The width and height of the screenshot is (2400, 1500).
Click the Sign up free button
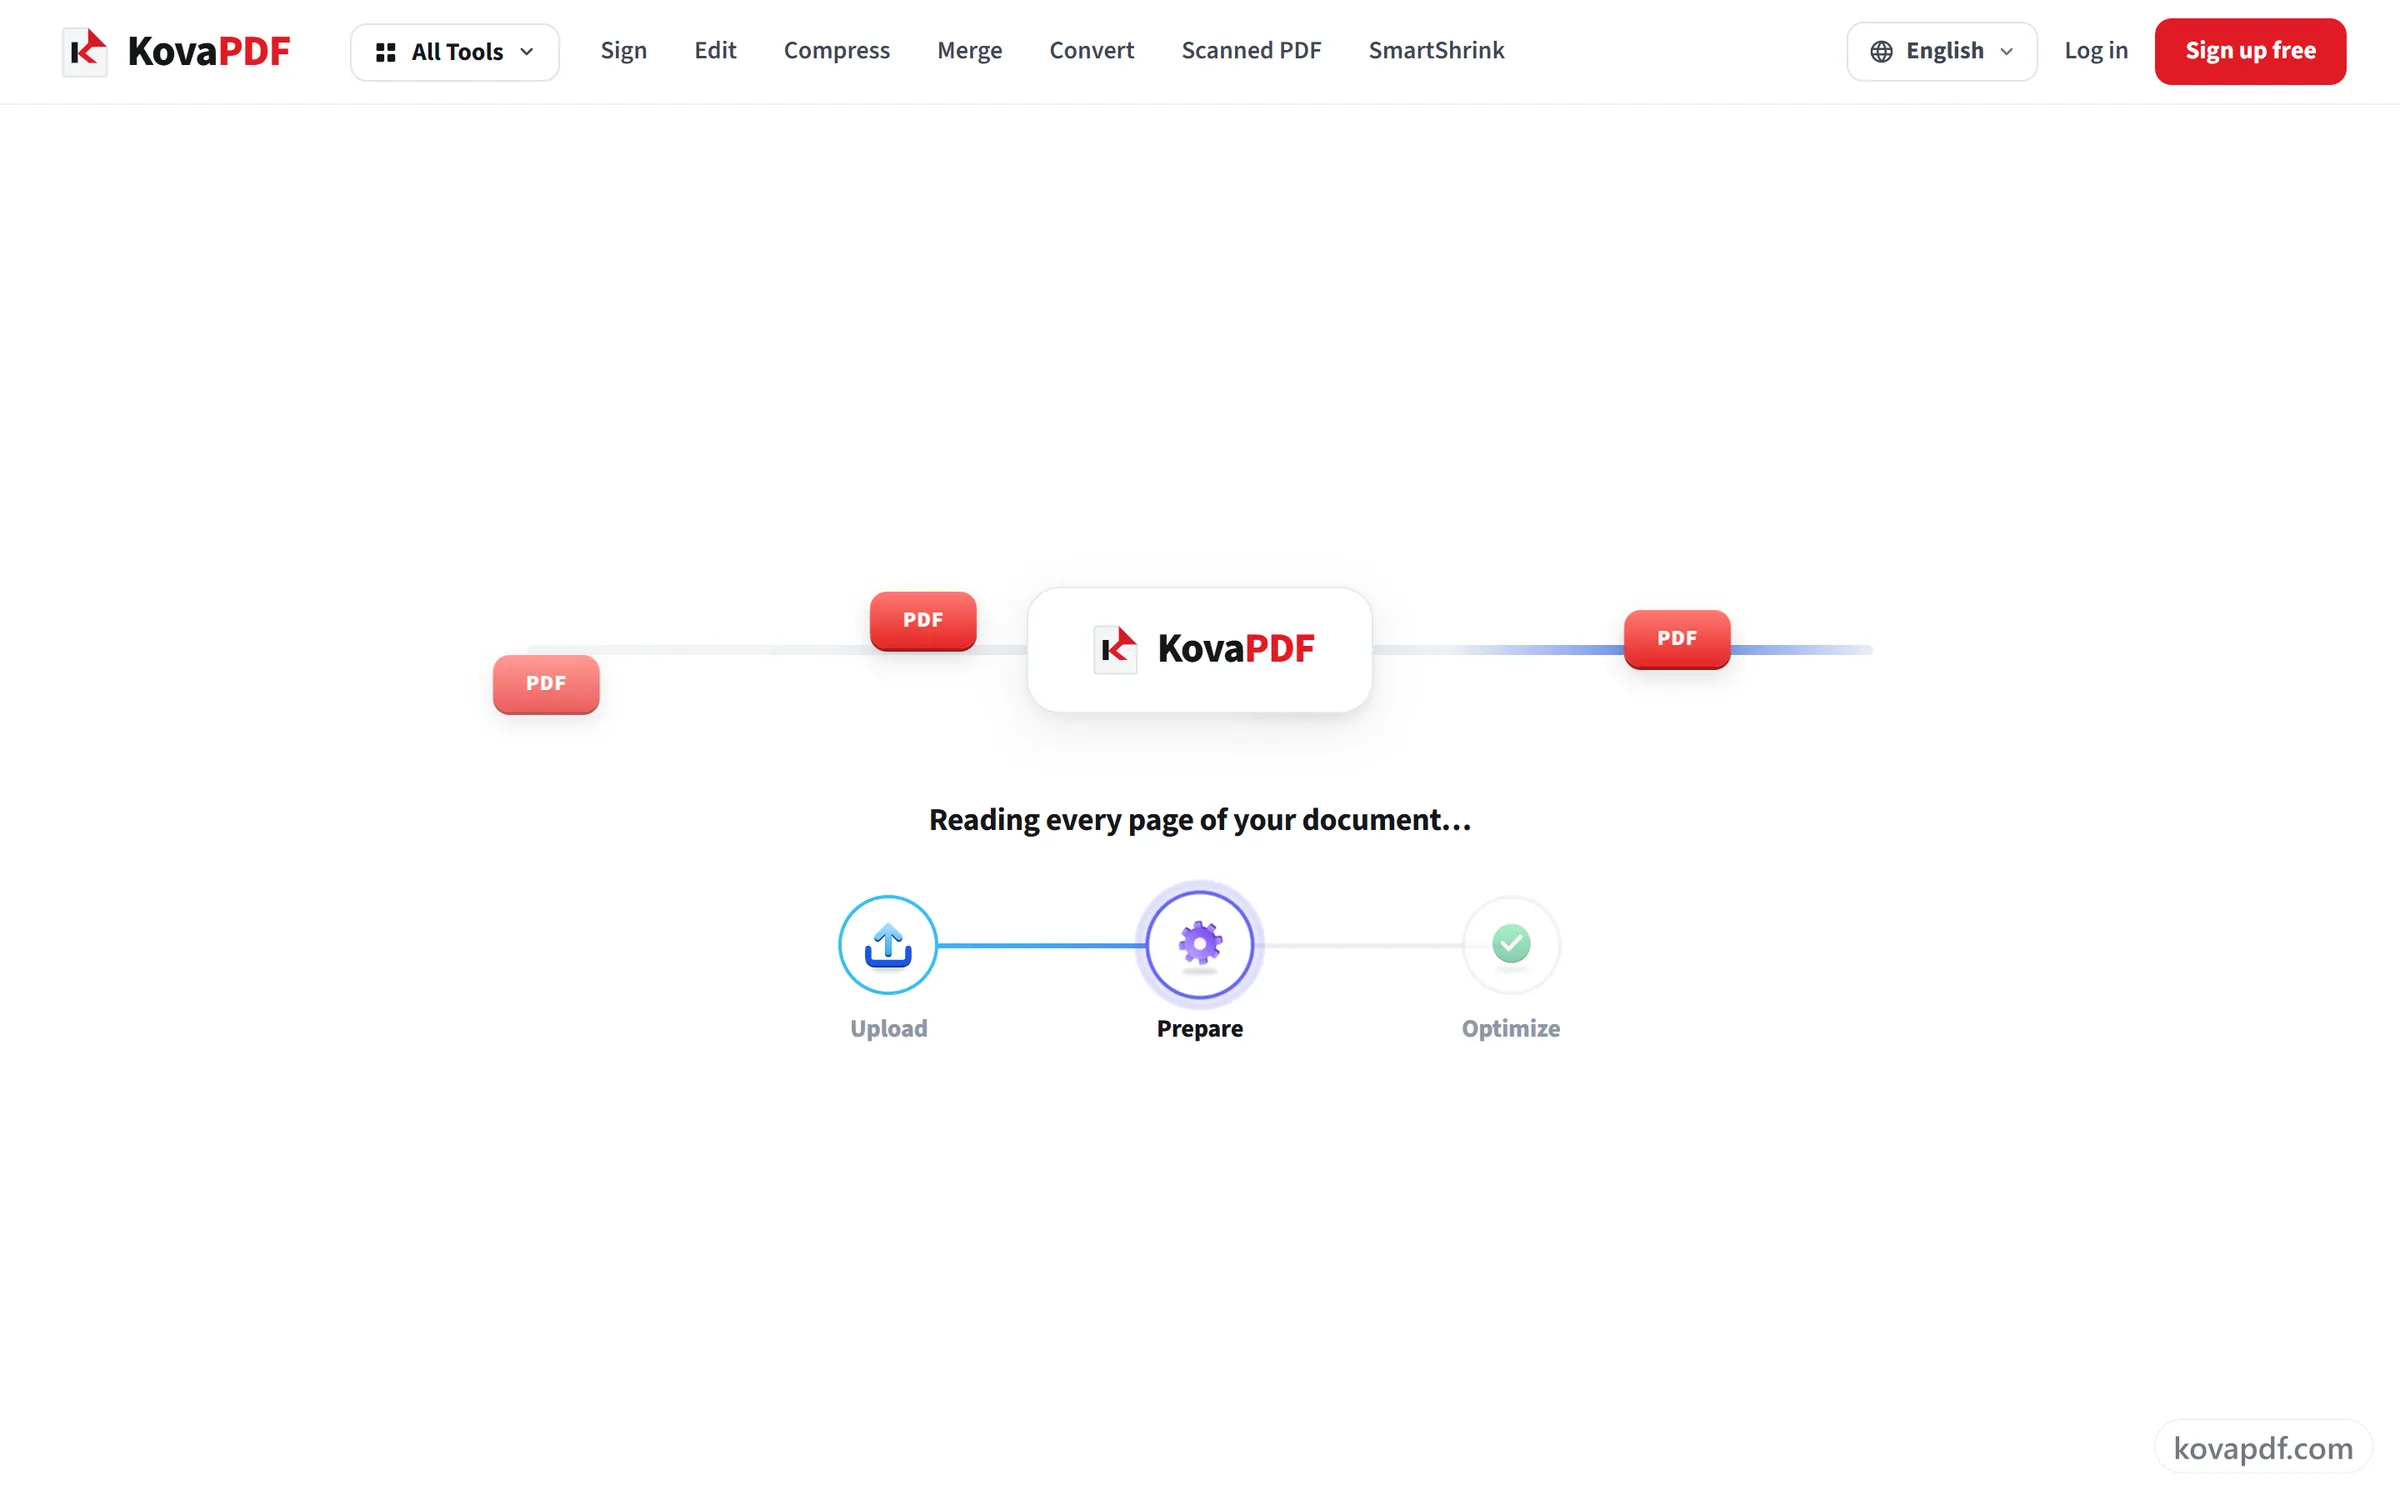click(x=2250, y=51)
